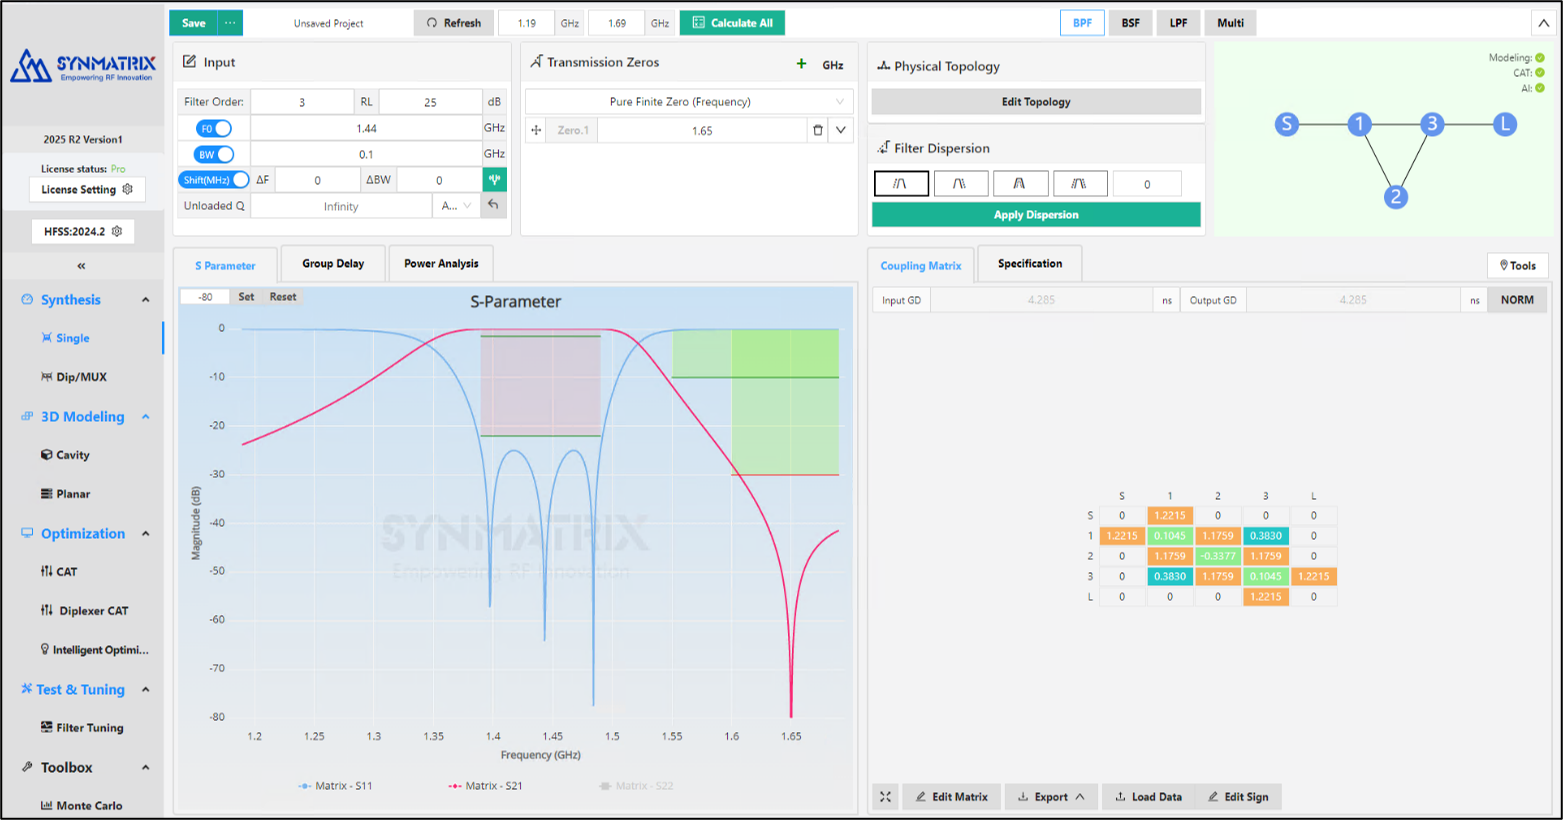Viewport: 1563px width, 820px height.
Task: Toggle the BW switch
Action: [214, 154]
